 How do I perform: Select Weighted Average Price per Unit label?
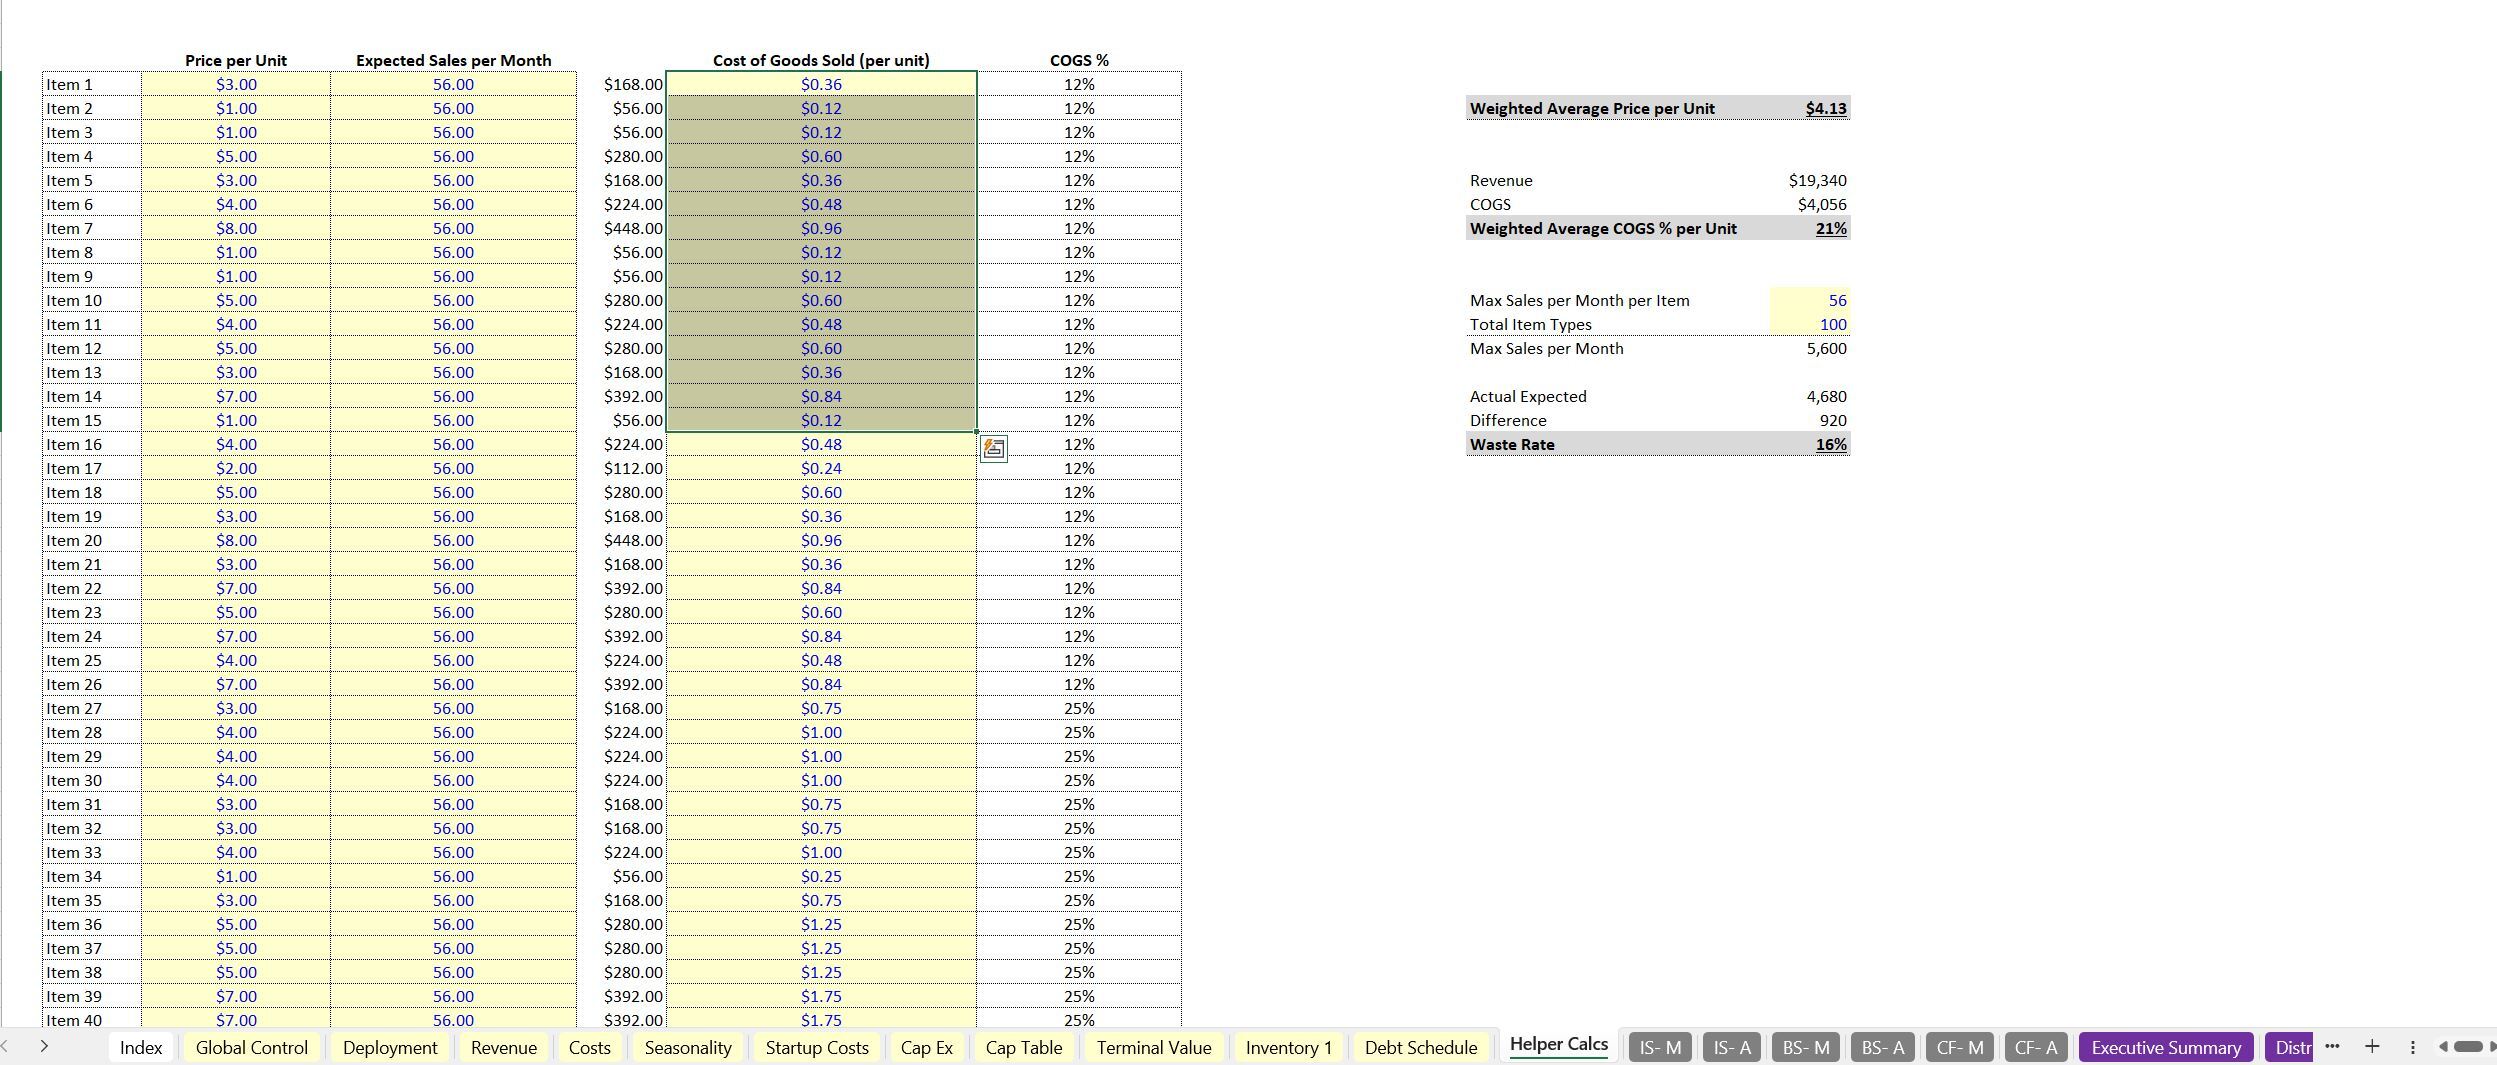[1592, 108]
